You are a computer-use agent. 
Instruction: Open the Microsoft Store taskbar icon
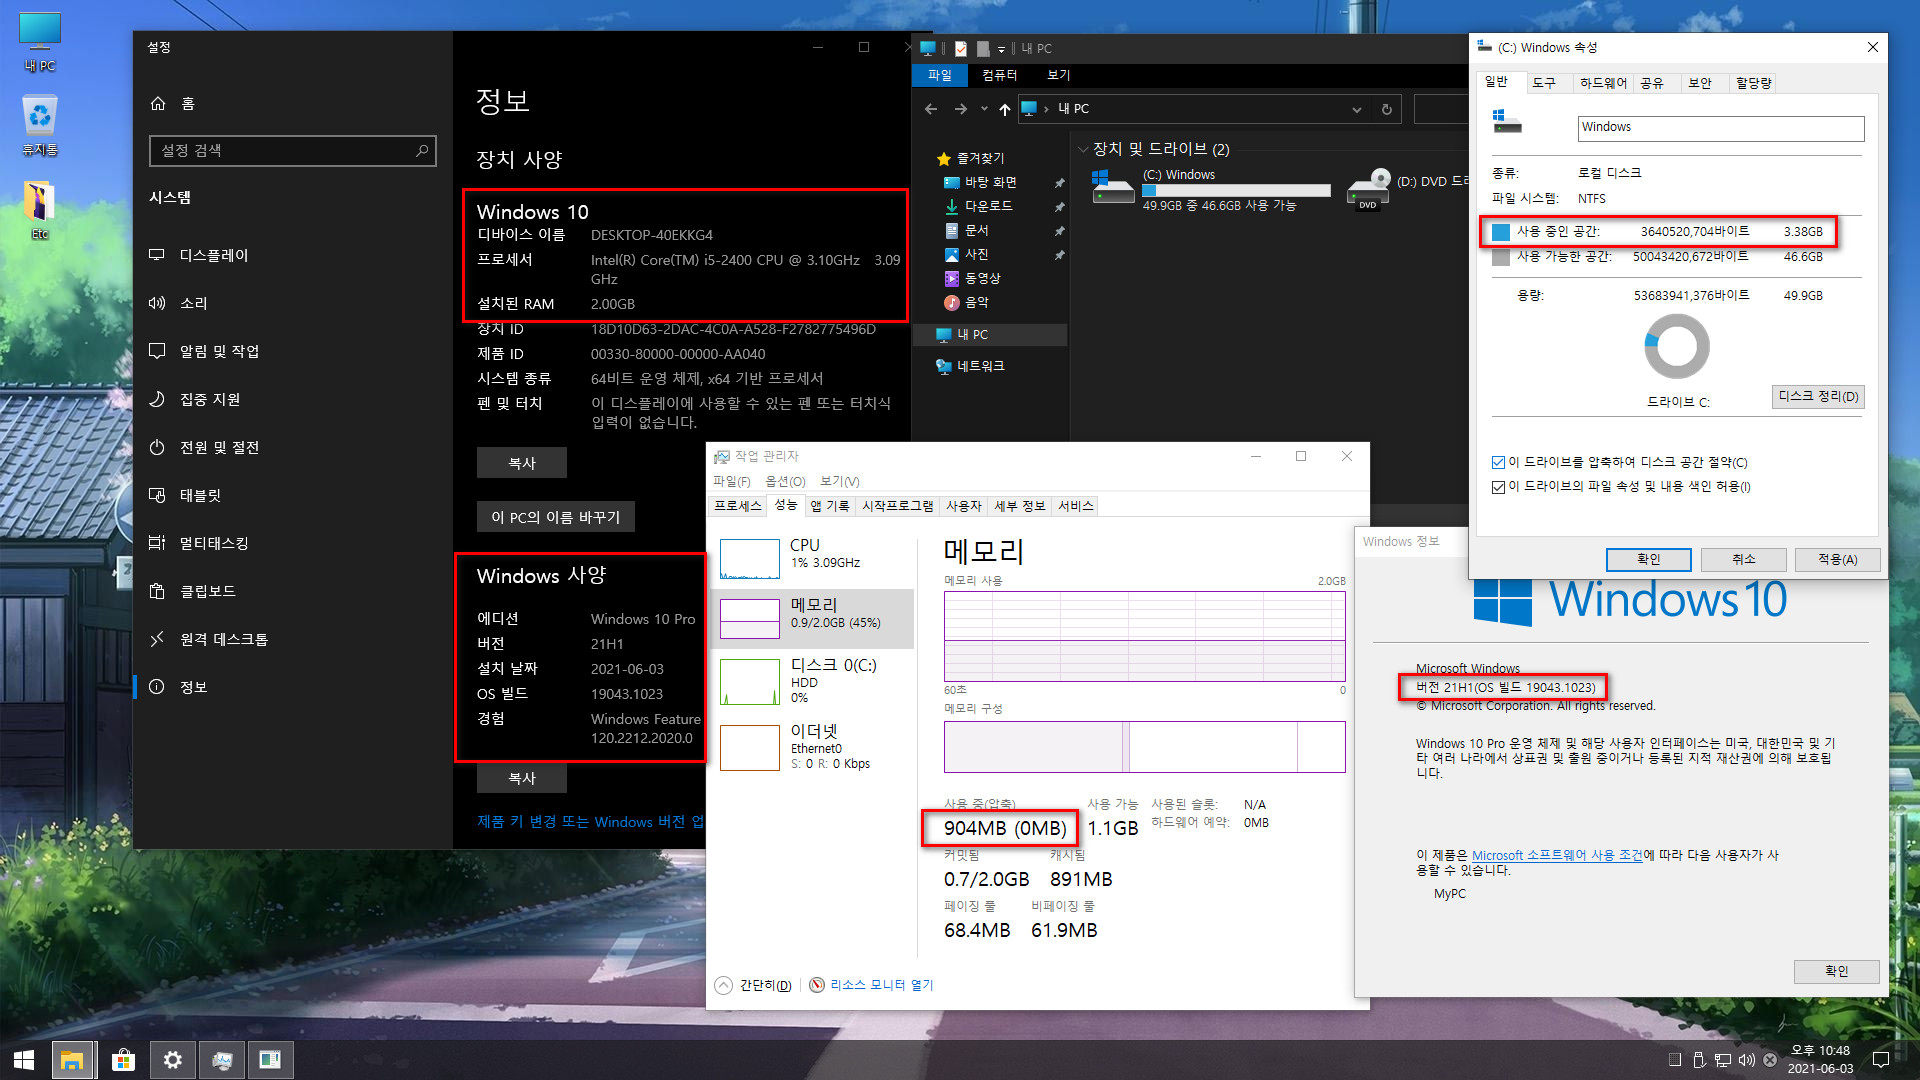123,1060
